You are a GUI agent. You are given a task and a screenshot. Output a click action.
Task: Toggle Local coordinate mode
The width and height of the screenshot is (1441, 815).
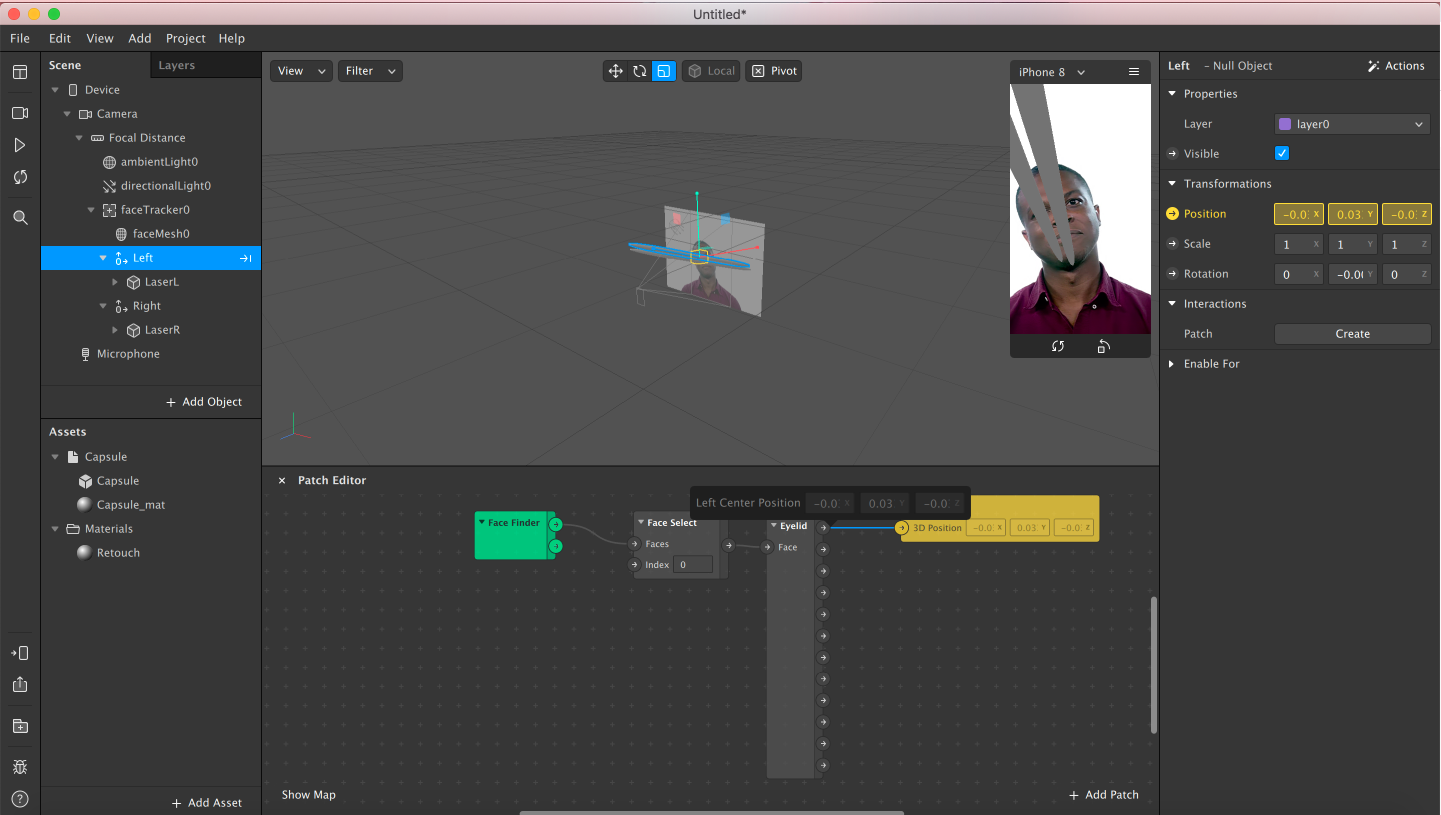711,71
